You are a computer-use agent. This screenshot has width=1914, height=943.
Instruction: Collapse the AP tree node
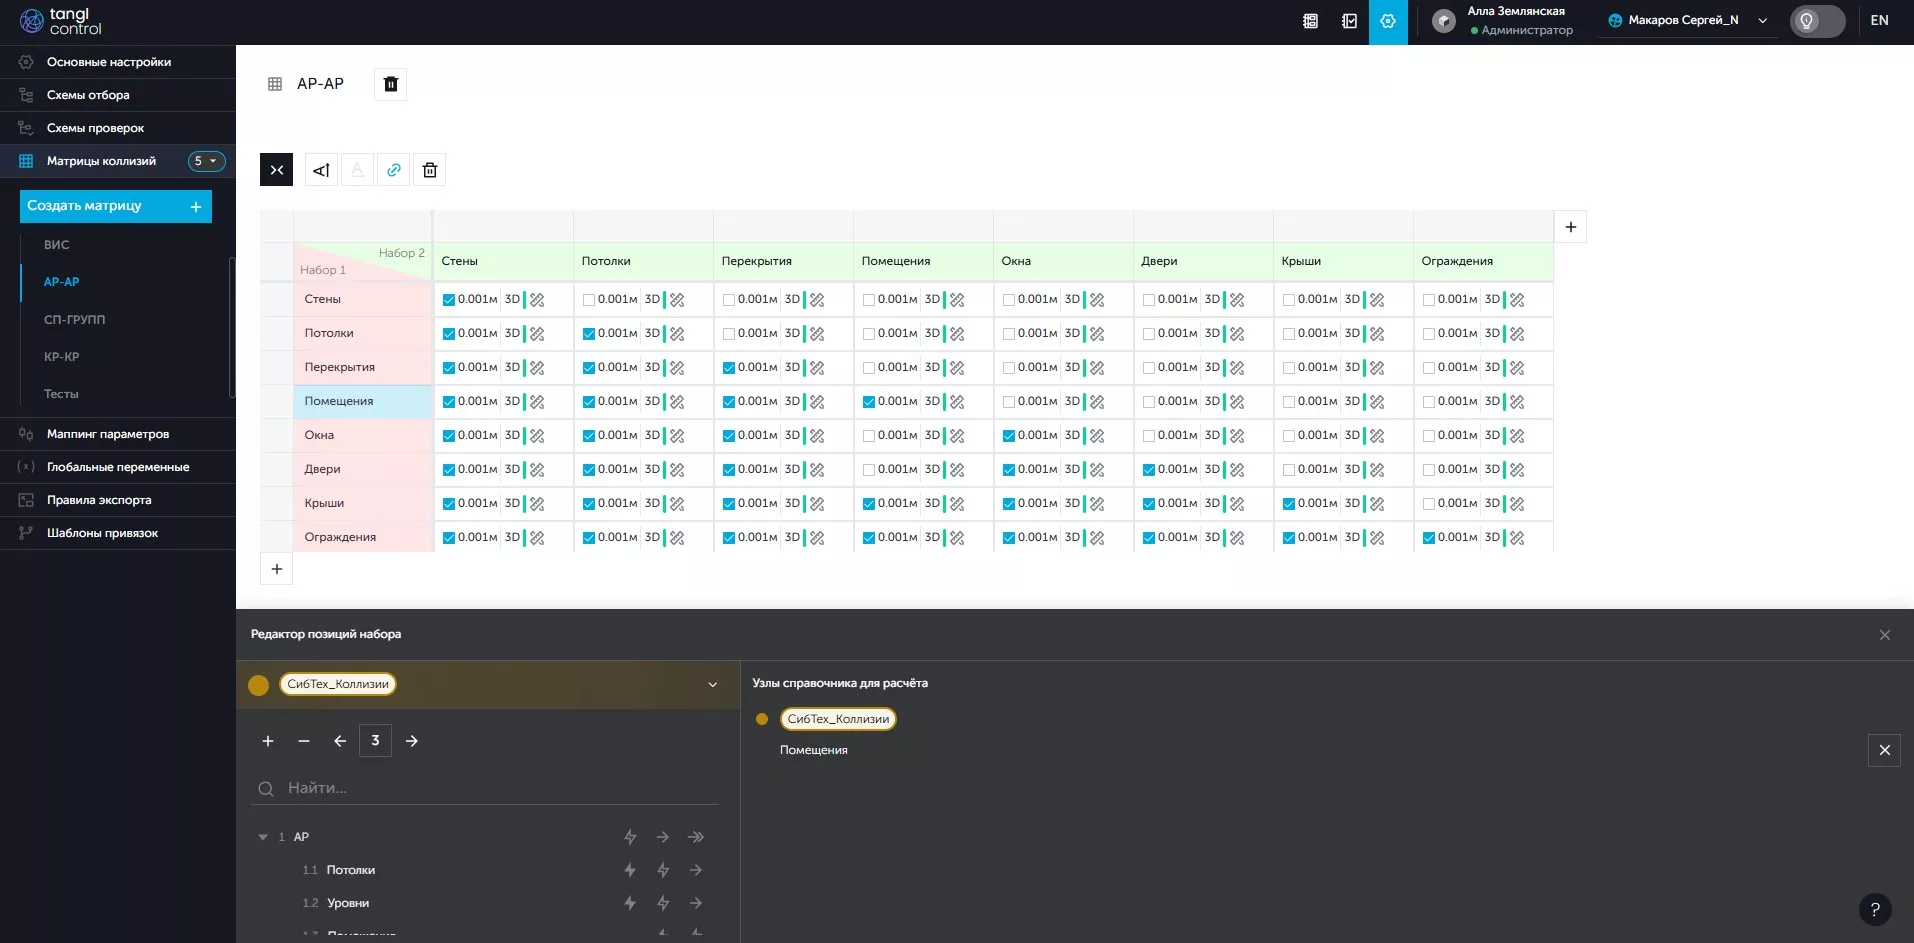coord(263,837)
